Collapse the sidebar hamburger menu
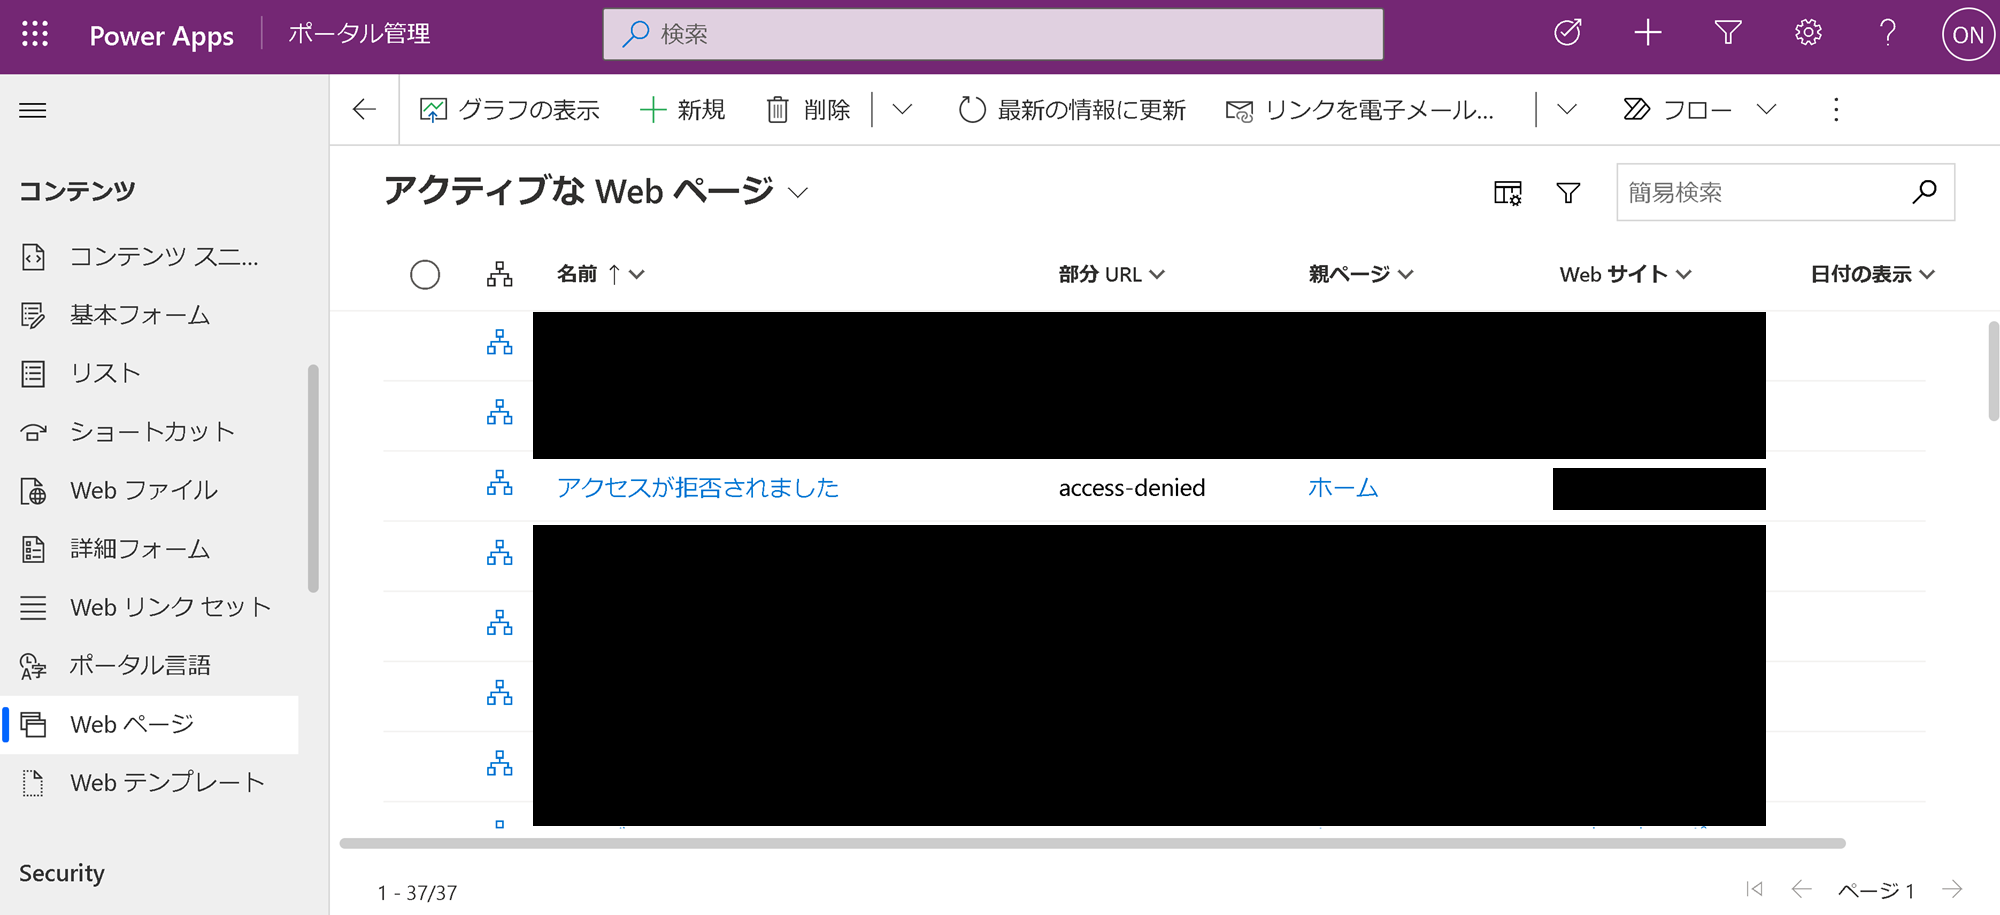 point(33,110)
